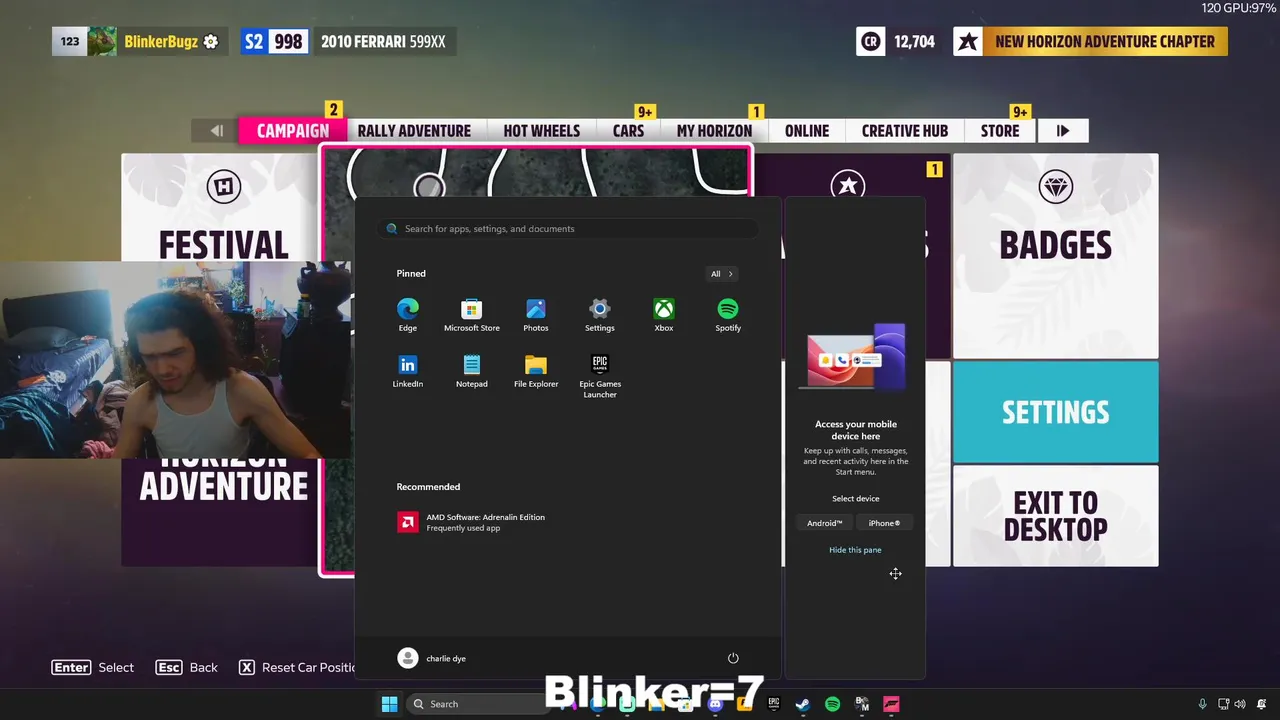This screenshot has height=720, width=1280.
Task: Click the S2 998 car rating badge
Action: (274, 42)
